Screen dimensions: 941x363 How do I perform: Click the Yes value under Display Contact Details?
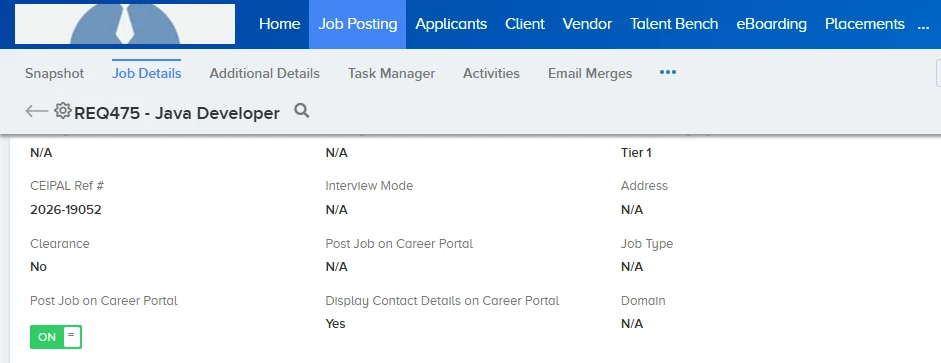(335, 324)
